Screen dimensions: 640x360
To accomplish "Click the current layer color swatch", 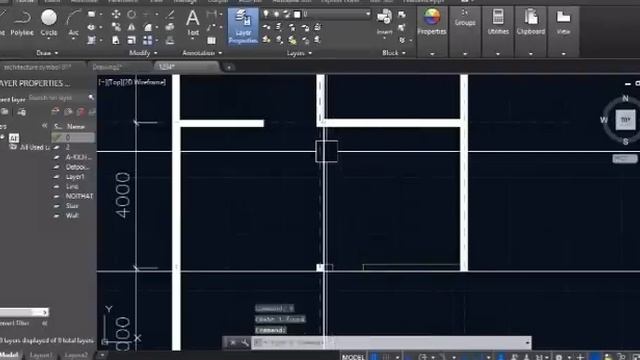I will pos(297,14).
